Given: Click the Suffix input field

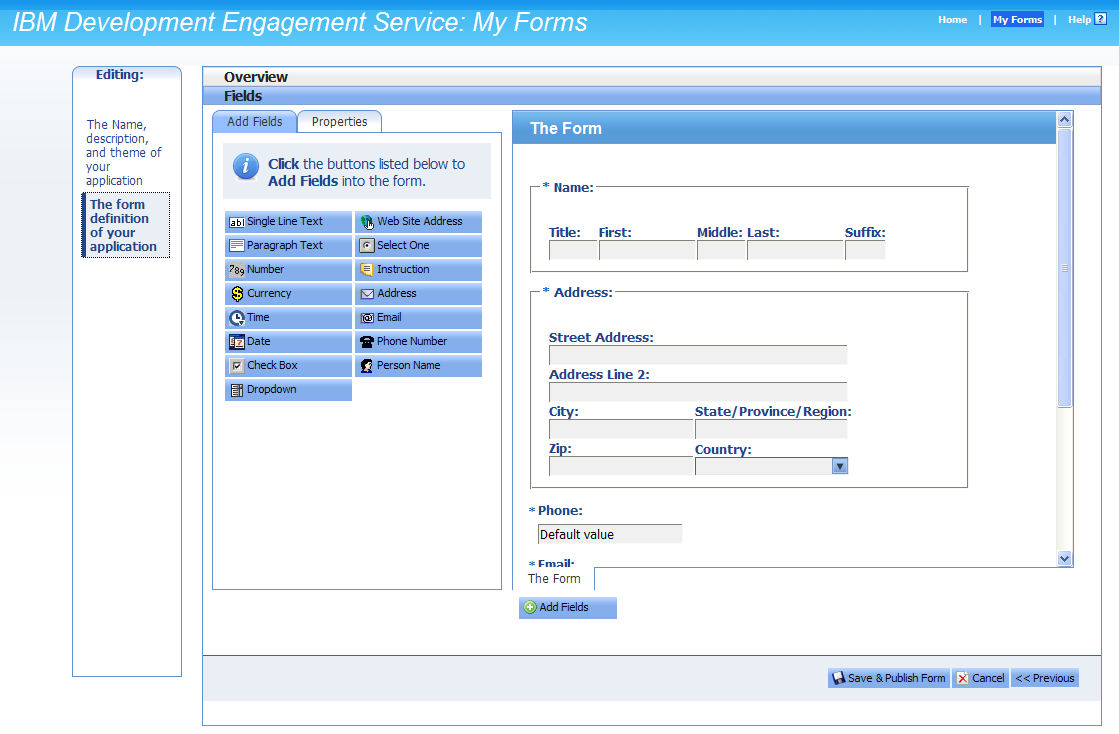Looking at the screenshot, I should [x=865, y=250].
